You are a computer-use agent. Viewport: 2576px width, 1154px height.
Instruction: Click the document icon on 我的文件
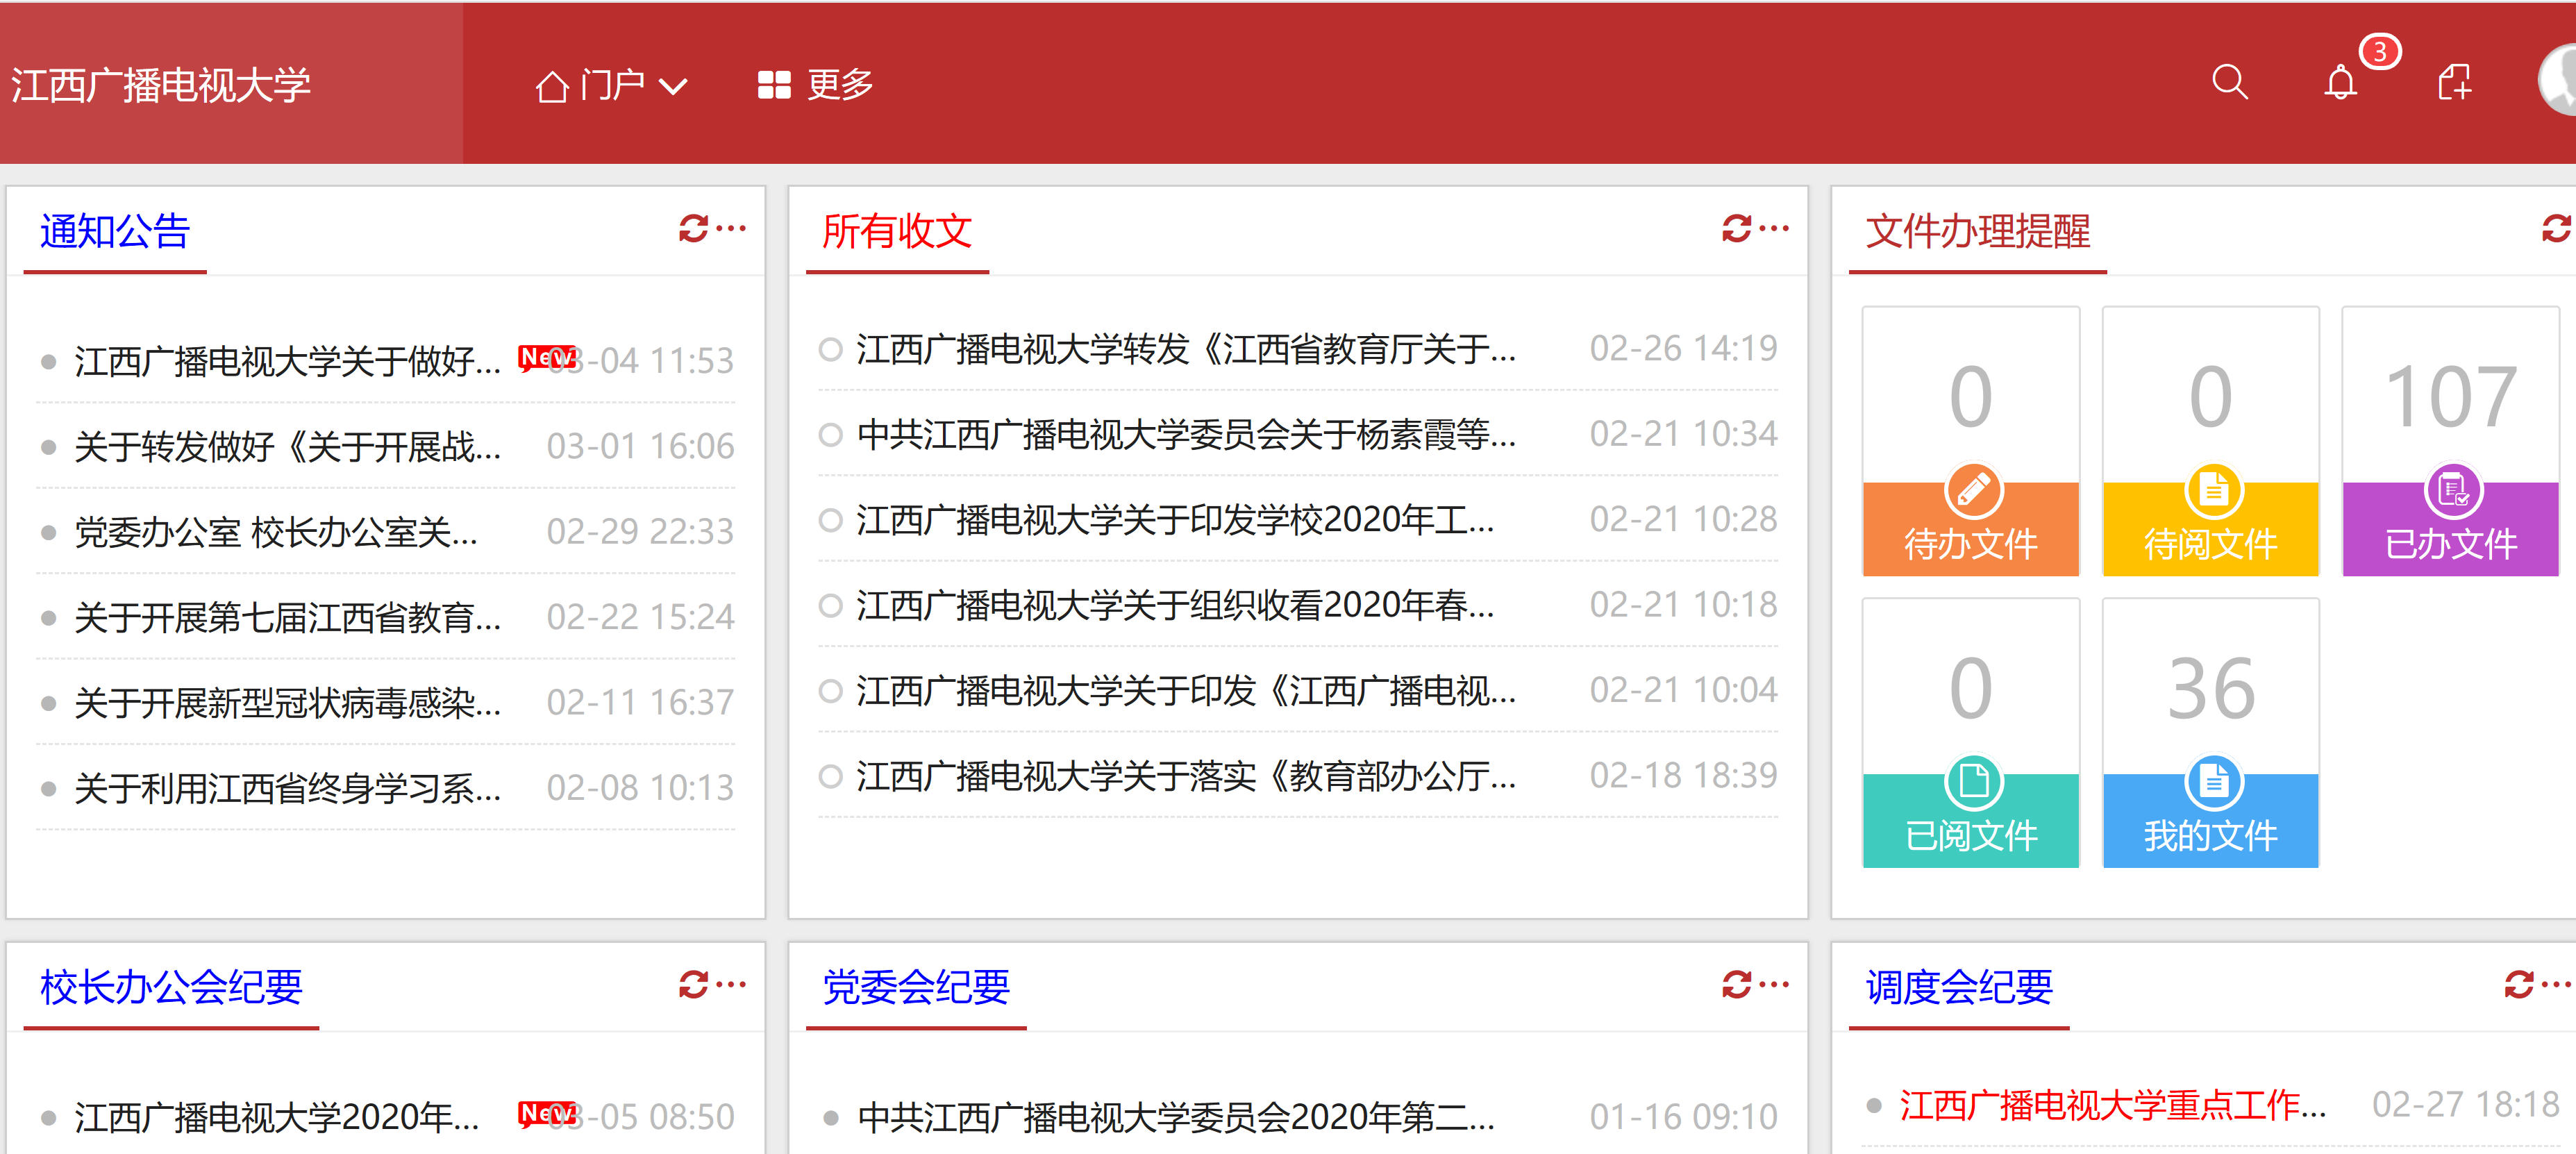[x=2213, y=781]
